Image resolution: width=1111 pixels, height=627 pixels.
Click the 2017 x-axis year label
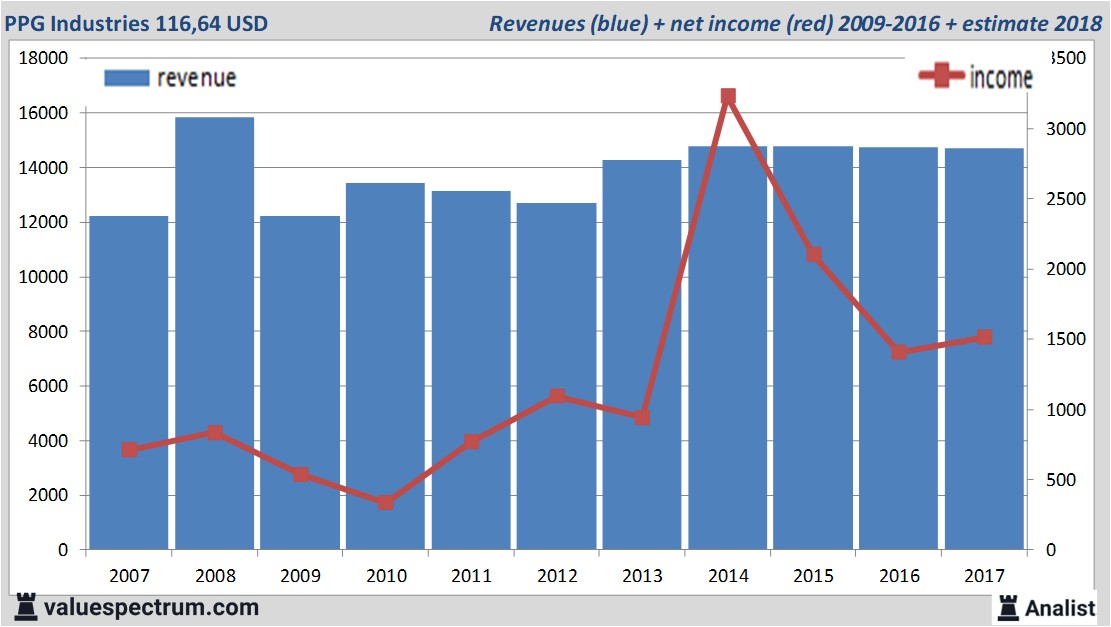point(985,575)
